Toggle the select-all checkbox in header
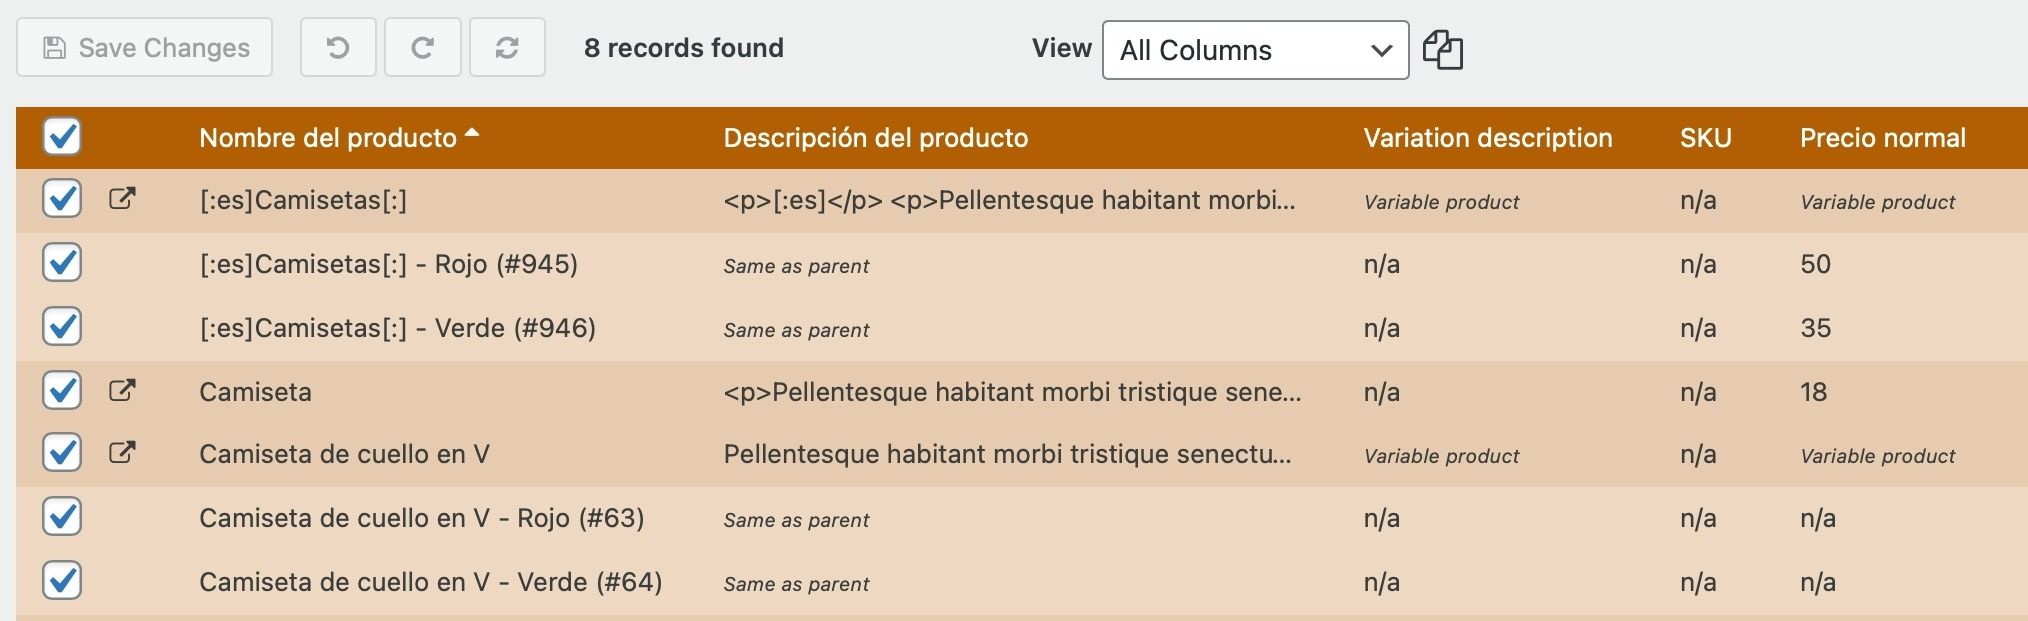The height and width of the screenshot is (621, 2028). pyautogui.click(x=62, y=136)
